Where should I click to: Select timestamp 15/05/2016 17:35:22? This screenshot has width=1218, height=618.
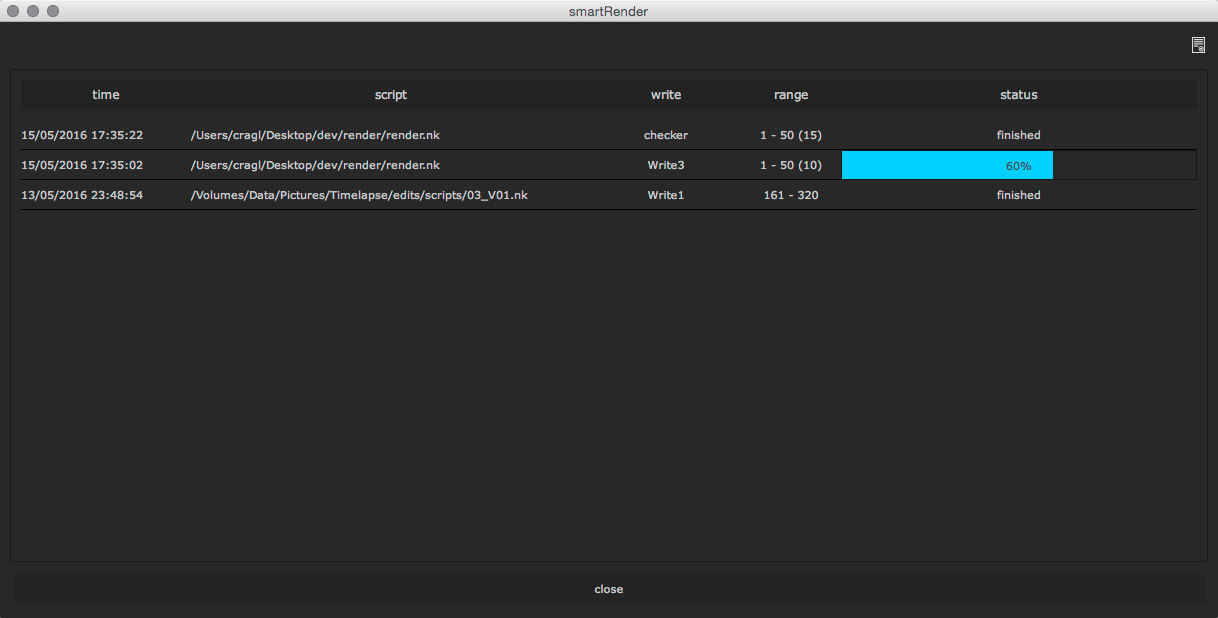tap(82, 135)
